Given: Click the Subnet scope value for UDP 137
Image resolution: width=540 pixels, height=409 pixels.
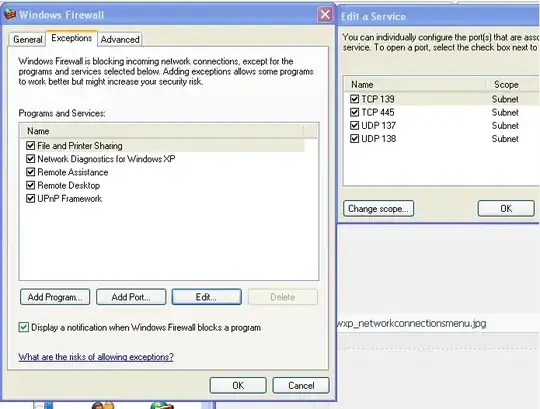Looking at the screenshot, I should [x=505, y=125].
